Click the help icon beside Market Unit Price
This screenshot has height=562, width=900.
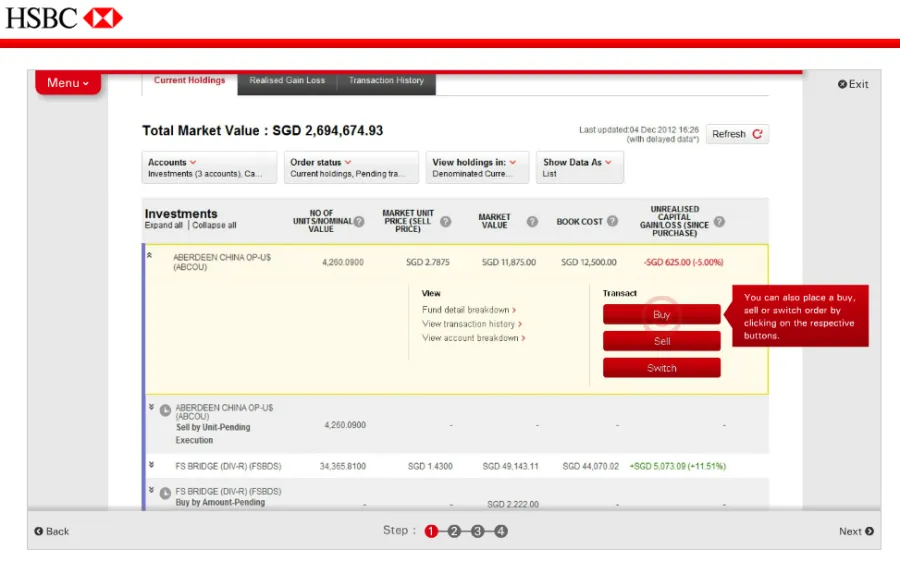(445, 222)
